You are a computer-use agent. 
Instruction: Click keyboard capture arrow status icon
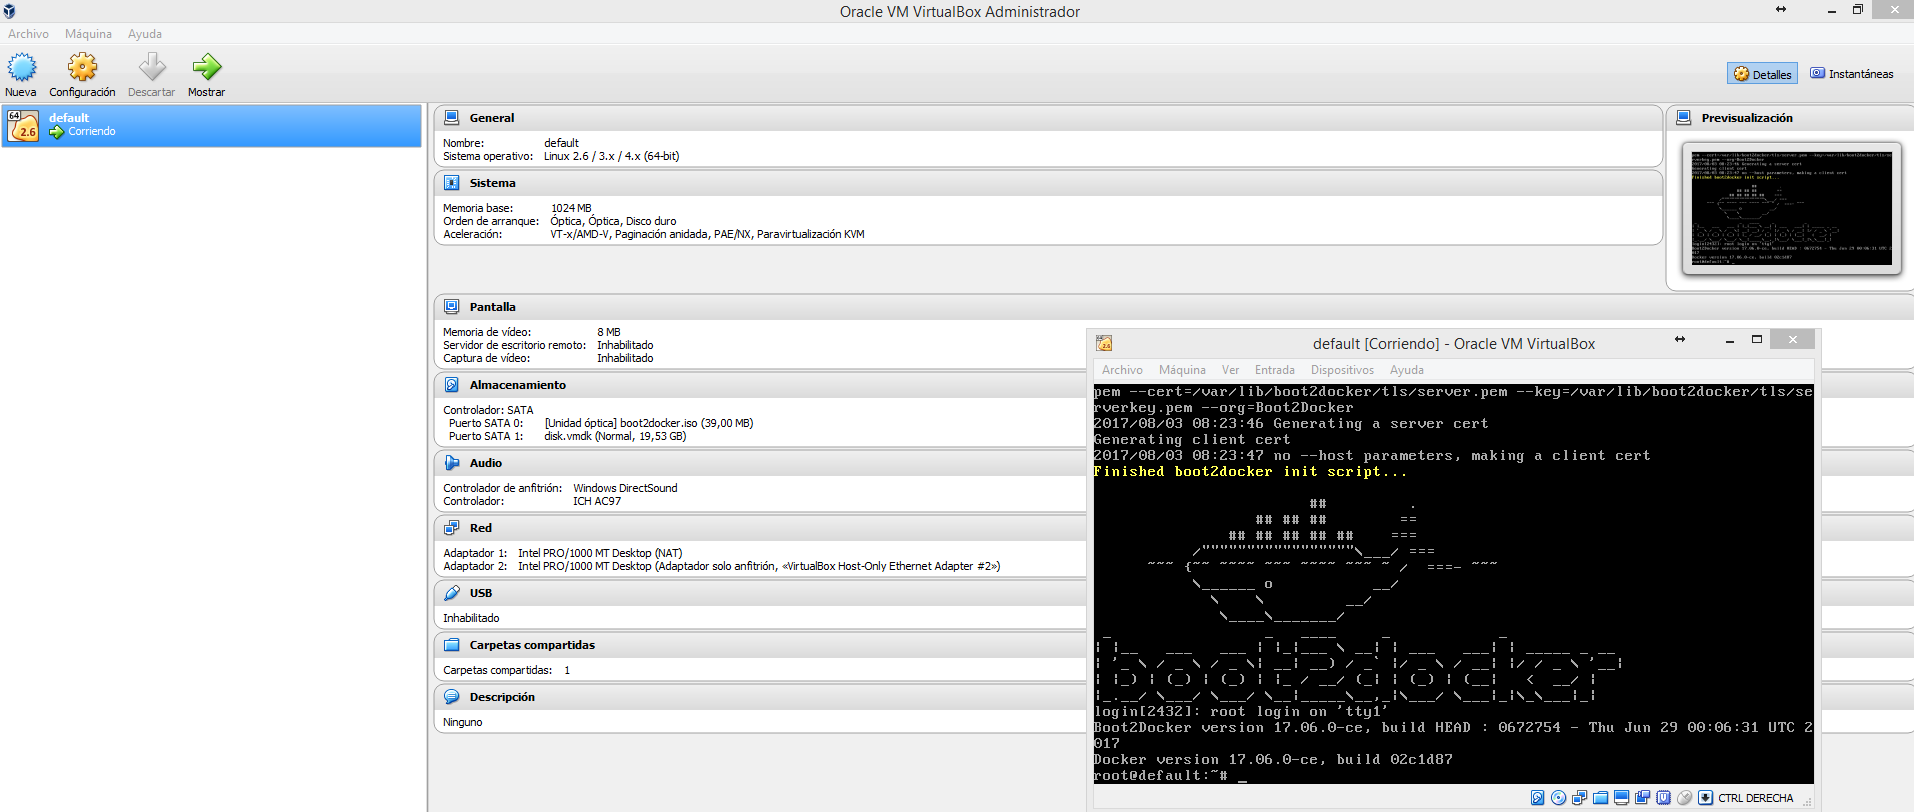point(1706,798)
